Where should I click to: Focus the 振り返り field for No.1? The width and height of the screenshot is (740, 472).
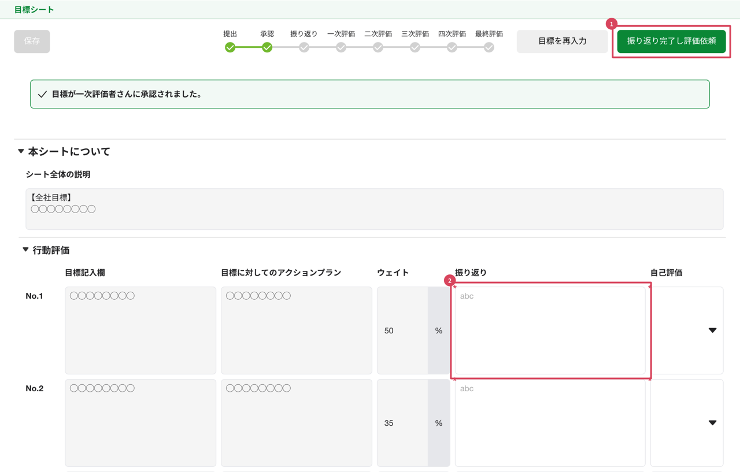(550, 330)
